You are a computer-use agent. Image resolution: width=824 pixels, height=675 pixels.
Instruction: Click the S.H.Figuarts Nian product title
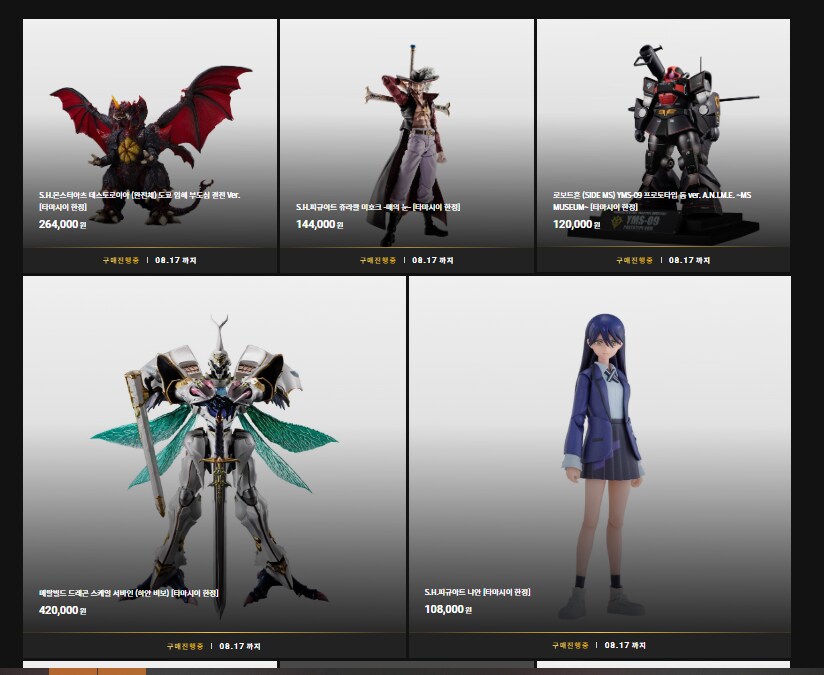(x=477, y=592)
